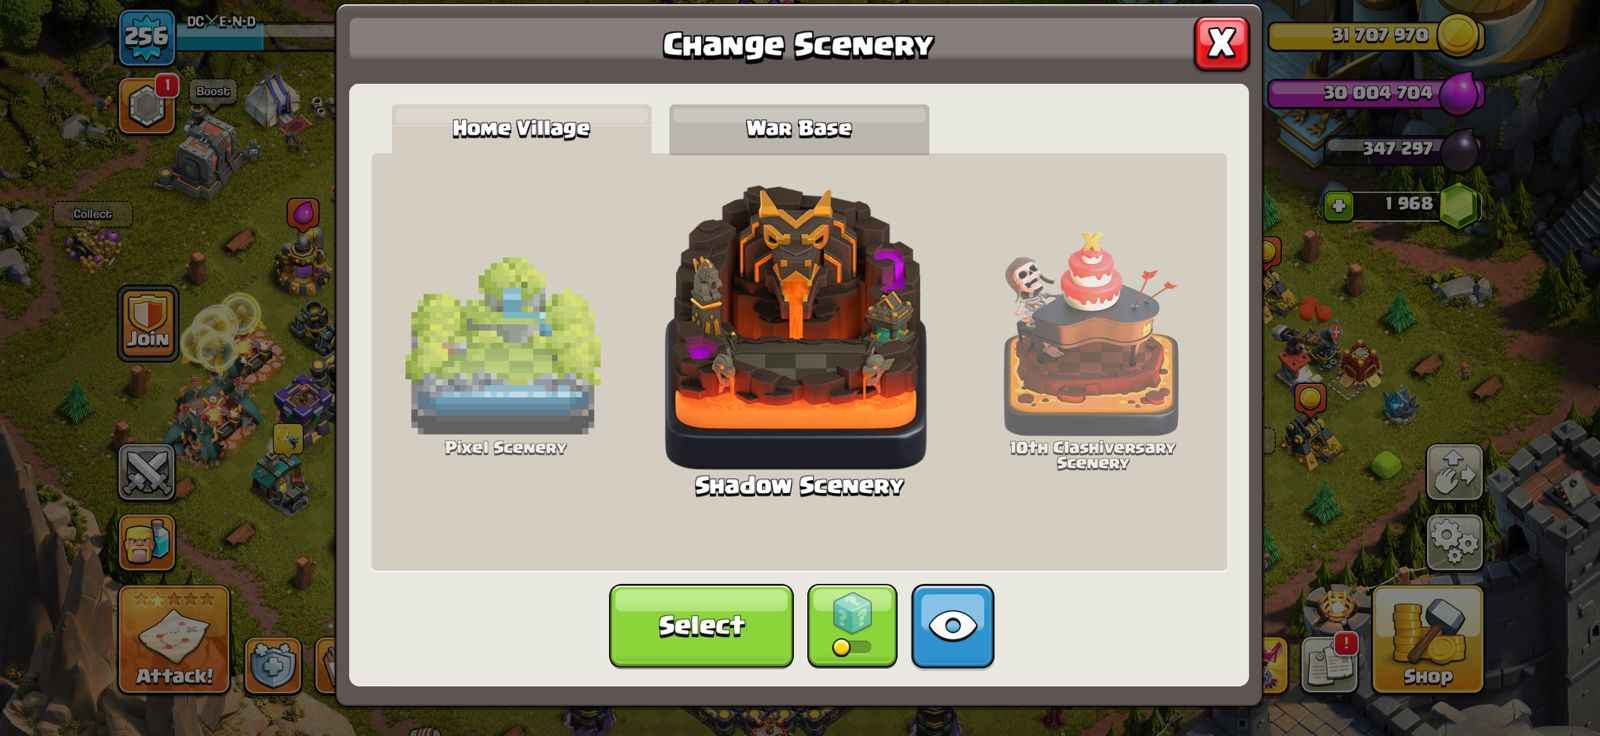Open the Join clan shield icon
Screen dimensions: 1600x736
coord(148,322)
